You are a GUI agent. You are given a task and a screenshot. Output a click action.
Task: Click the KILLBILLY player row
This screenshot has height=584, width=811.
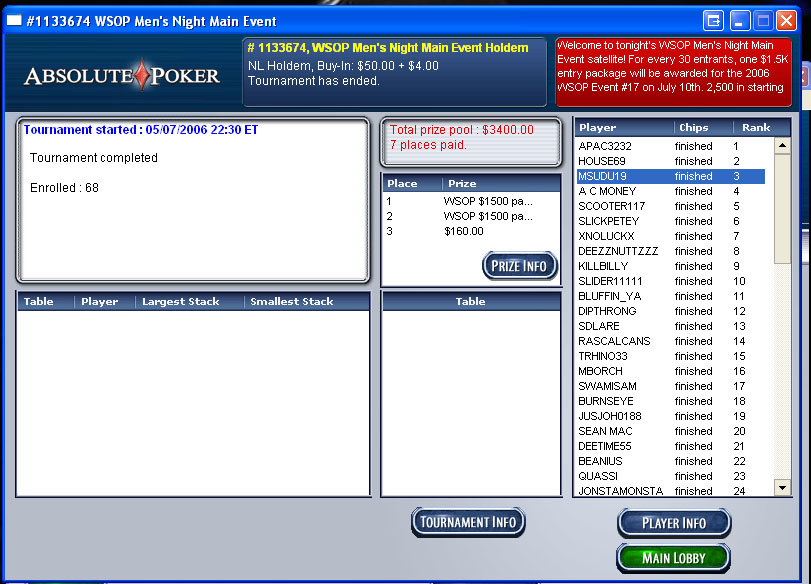point(671,266)
